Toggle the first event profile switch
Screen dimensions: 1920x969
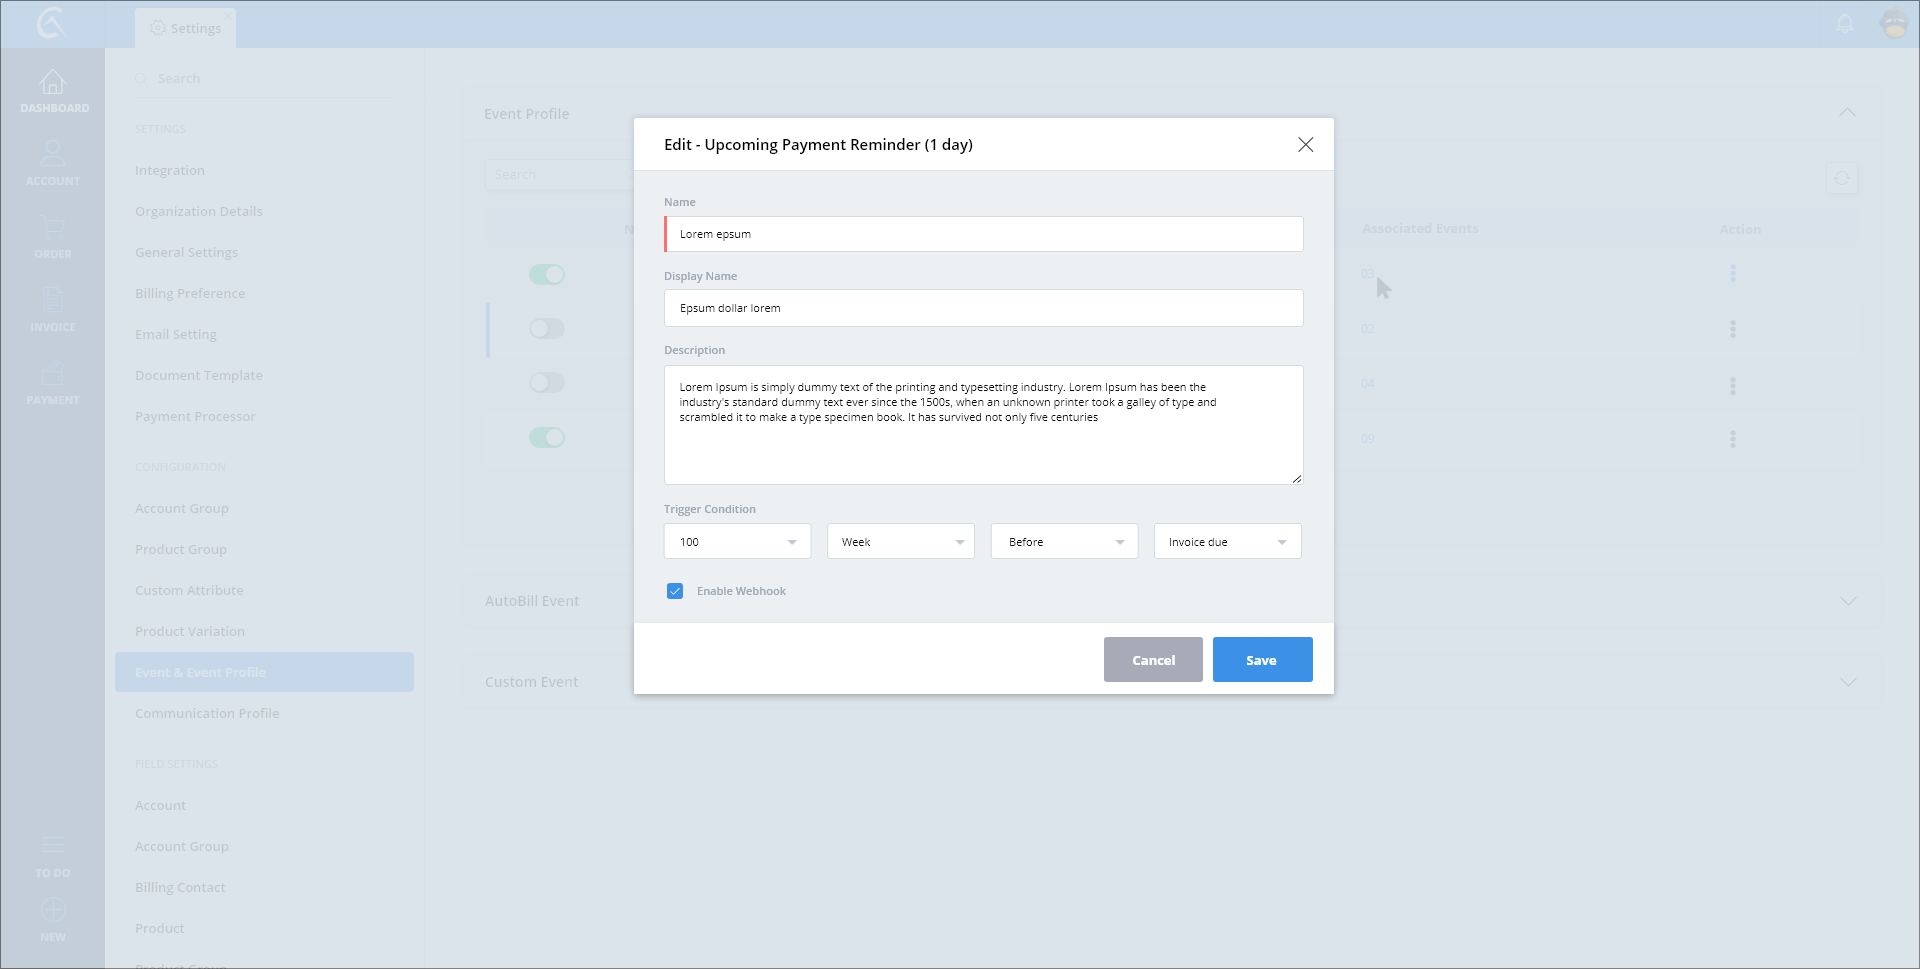(x=547, y=274)
